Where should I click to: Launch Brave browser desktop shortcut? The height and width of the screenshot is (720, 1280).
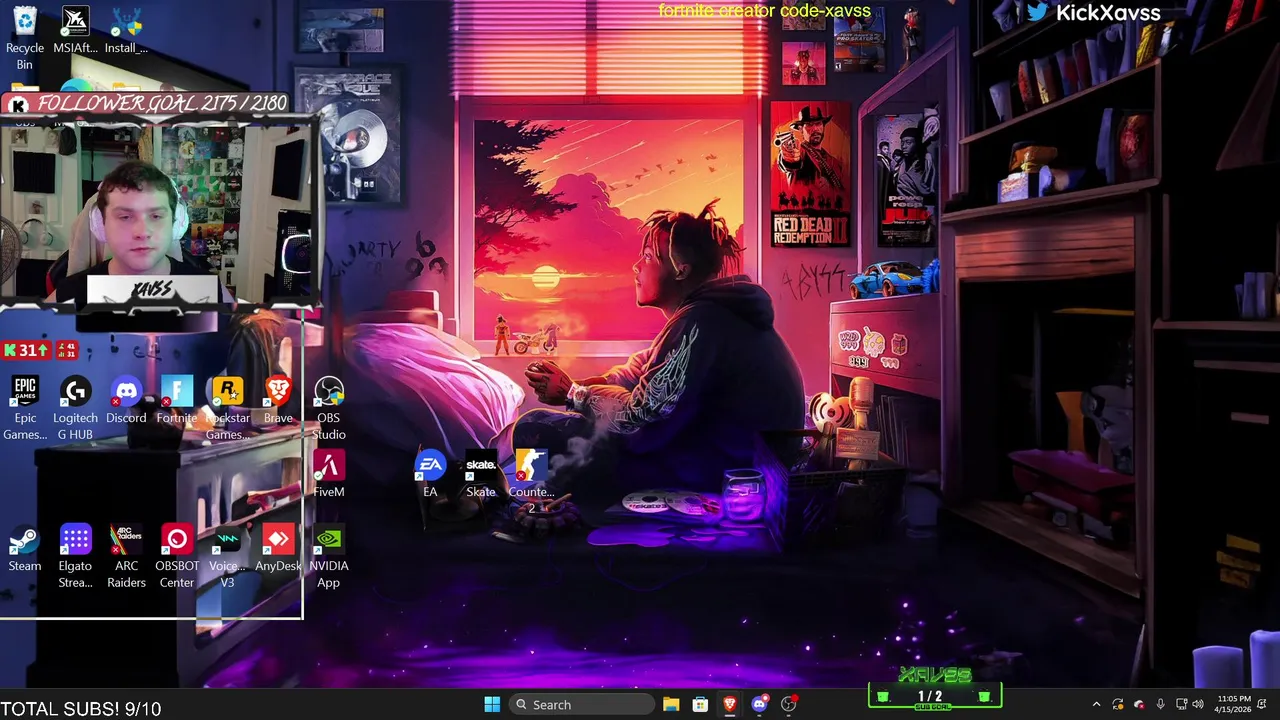[x=278, y=400]
